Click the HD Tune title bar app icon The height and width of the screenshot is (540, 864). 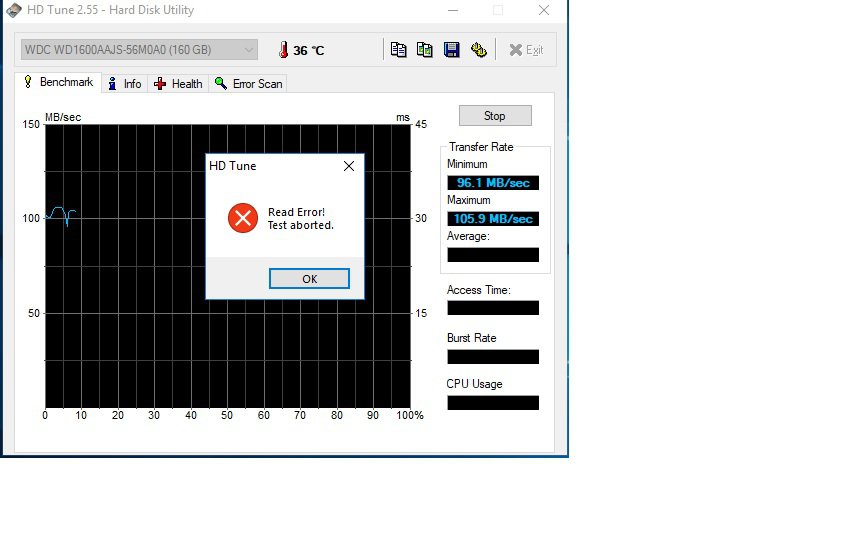[x=14, y=10]
